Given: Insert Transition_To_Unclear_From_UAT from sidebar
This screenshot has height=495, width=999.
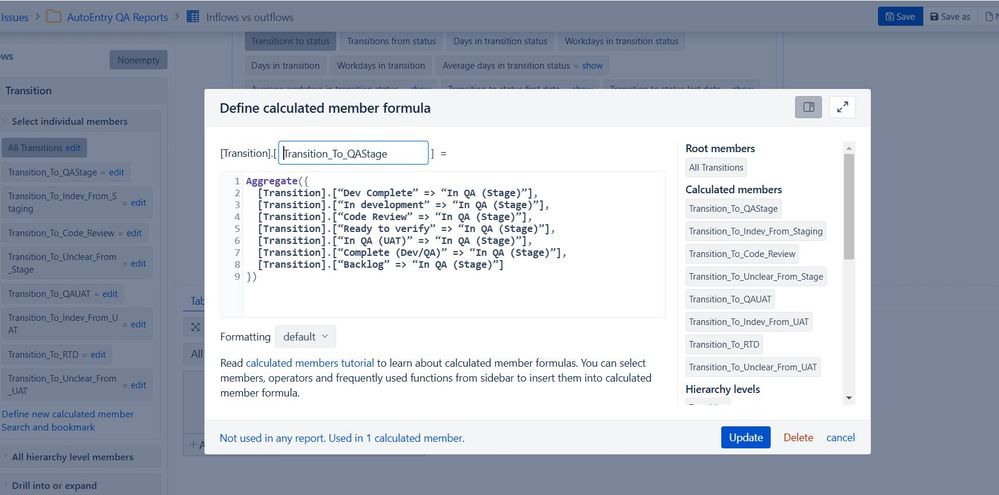Looking at the screenshot, I should 752,367.
